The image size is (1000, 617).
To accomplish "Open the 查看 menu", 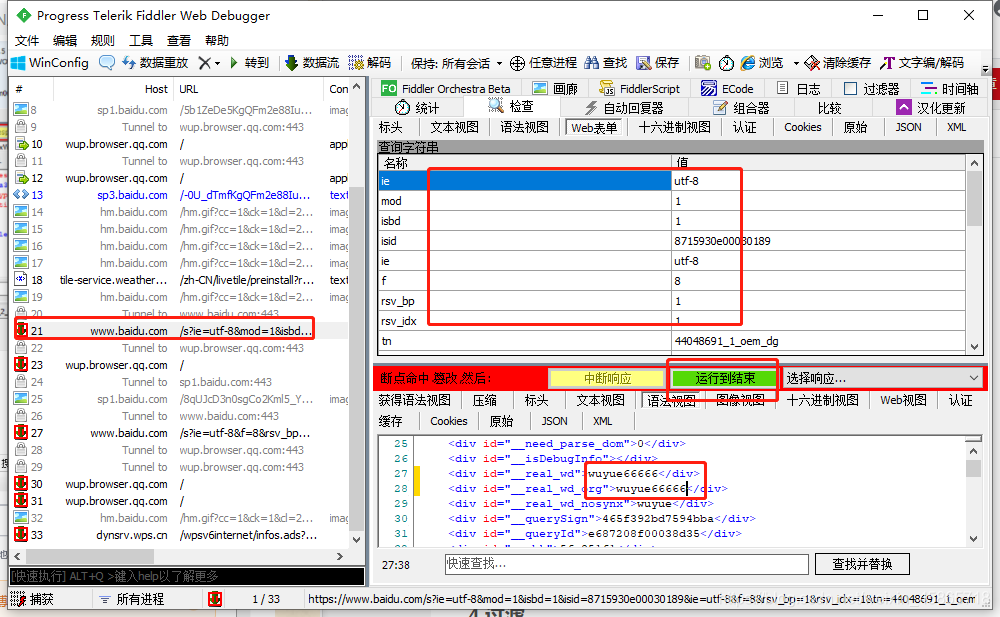I will 179,40.
